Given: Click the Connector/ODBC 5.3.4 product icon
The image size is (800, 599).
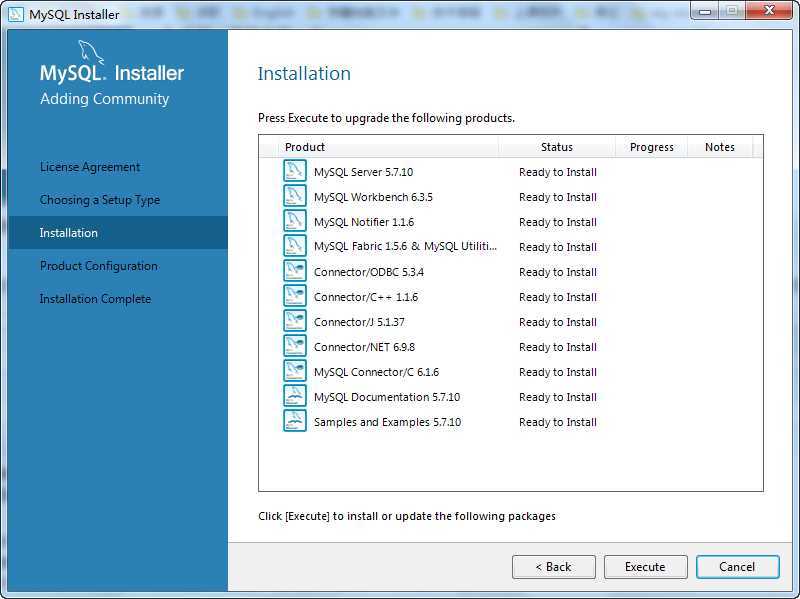Looking at the screenshot, I should coord(294,271).
